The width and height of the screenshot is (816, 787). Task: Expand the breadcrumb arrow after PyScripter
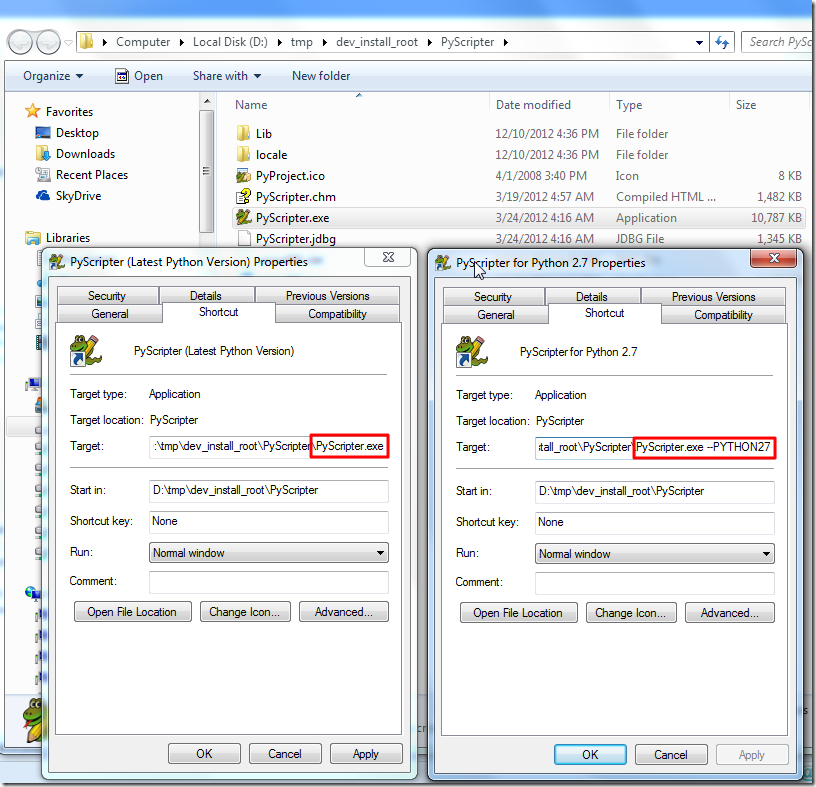(x=505, y=42)
